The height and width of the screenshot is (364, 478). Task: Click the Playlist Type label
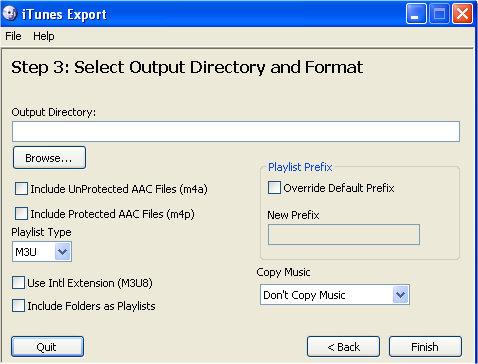(41, 232)
